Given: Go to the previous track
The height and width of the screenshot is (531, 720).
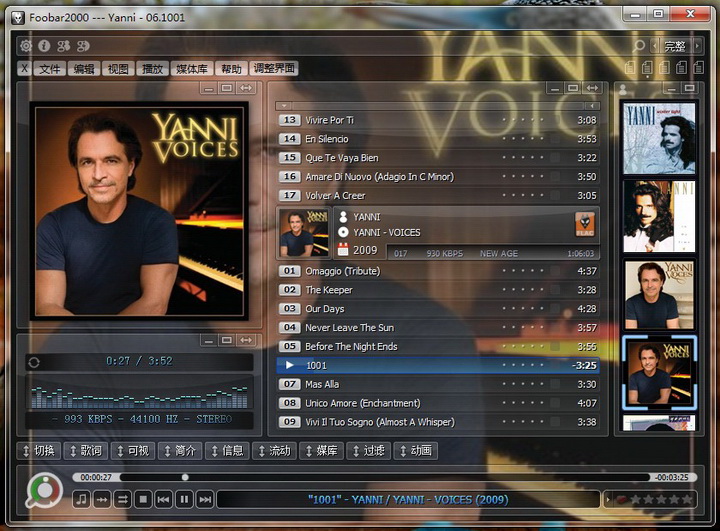Looking at the screenshot, I should coord(163,499).
